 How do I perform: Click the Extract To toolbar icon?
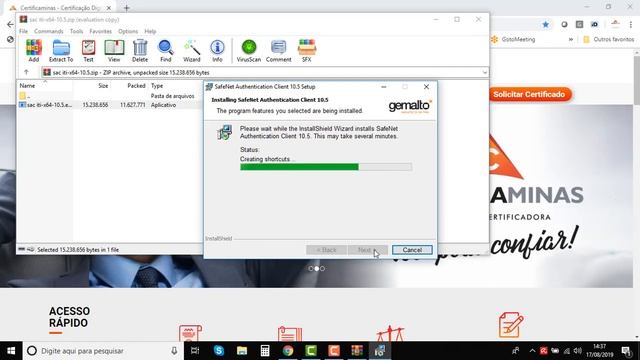tap(61, 51)
